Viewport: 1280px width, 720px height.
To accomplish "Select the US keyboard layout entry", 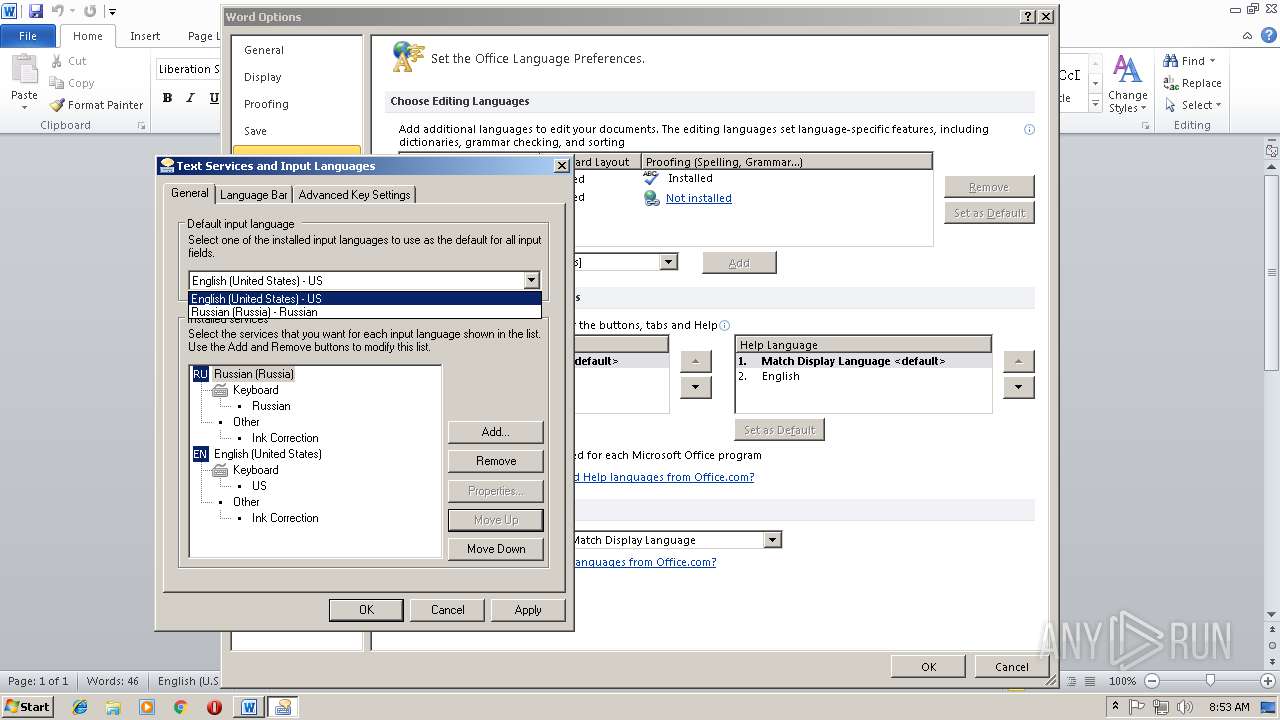I will (259, 486).
